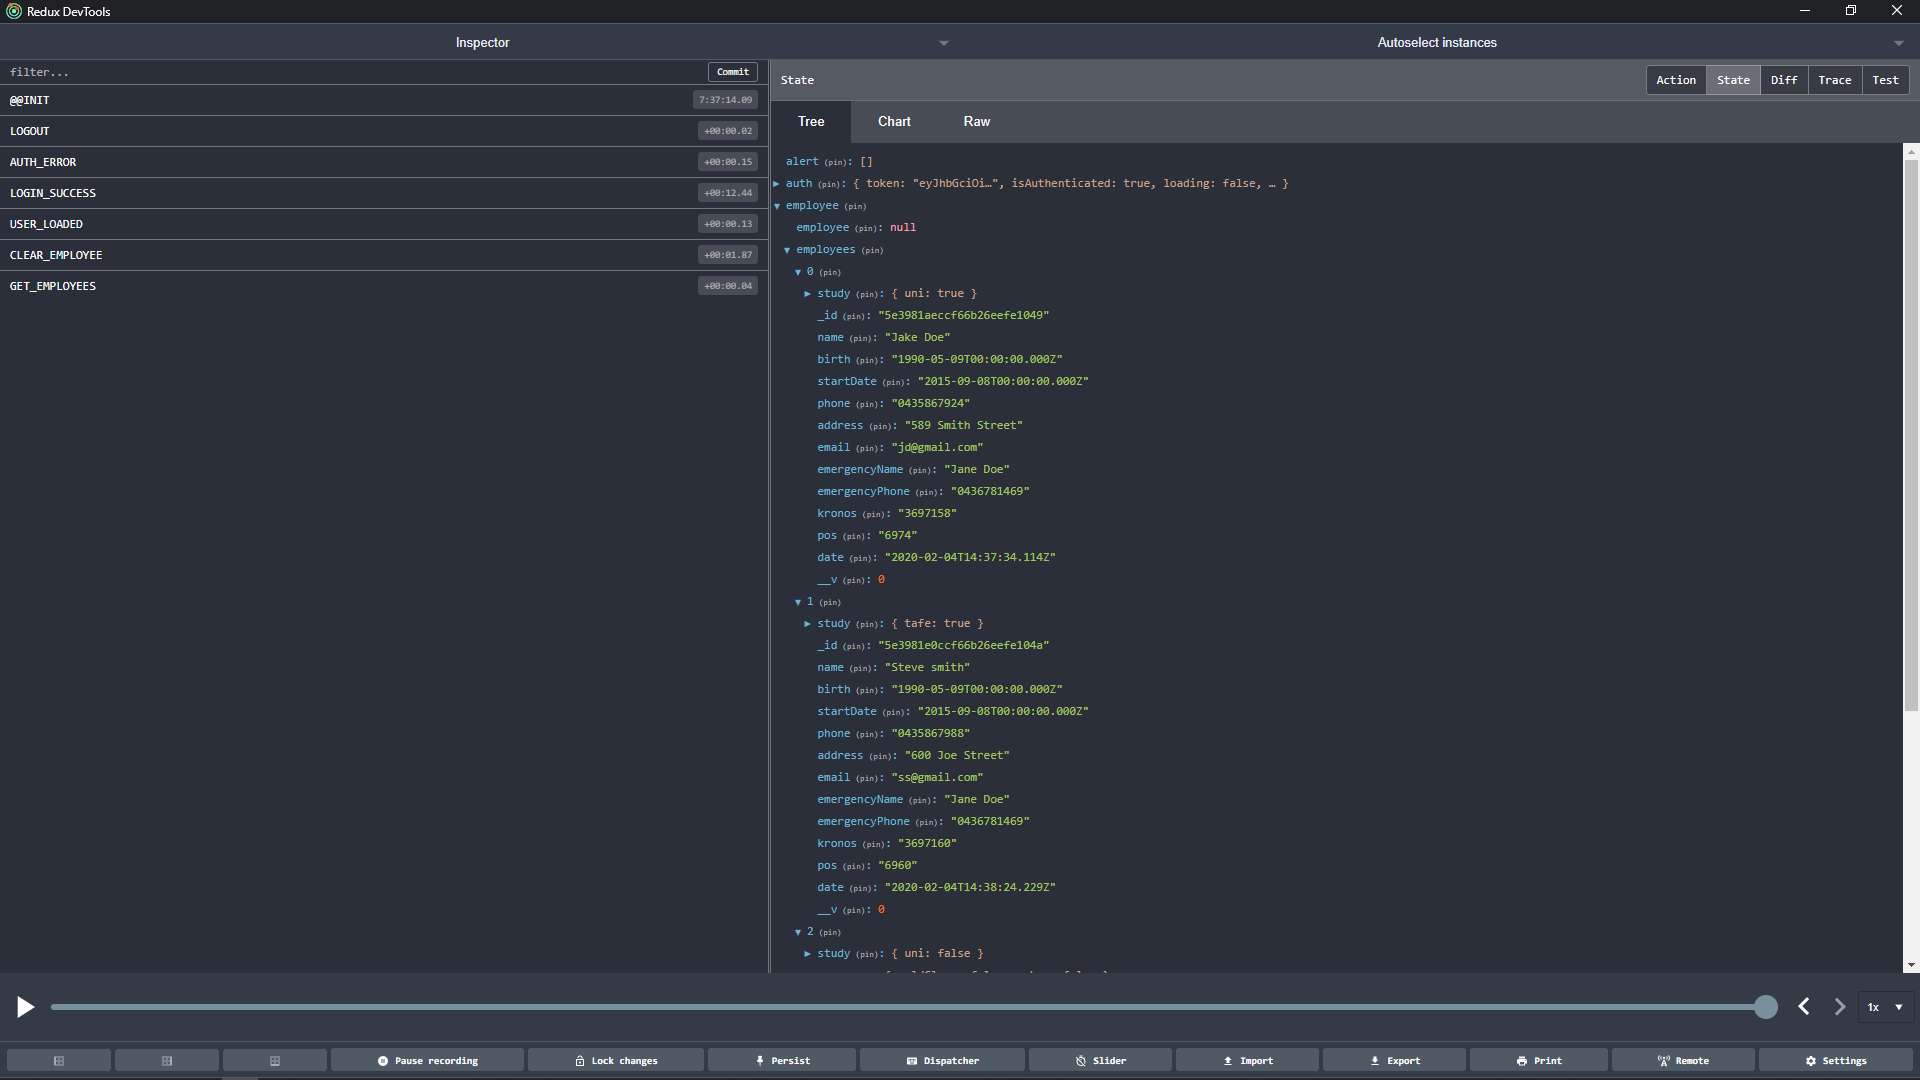Open the playback speed 1x dropdown
1920x1080 pixels.
[x=1885, y=1007]
